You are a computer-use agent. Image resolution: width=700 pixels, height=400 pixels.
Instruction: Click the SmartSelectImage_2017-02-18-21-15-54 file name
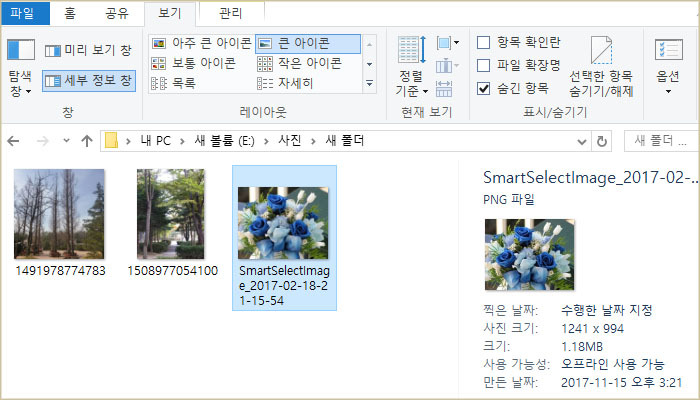click(284, 286)
